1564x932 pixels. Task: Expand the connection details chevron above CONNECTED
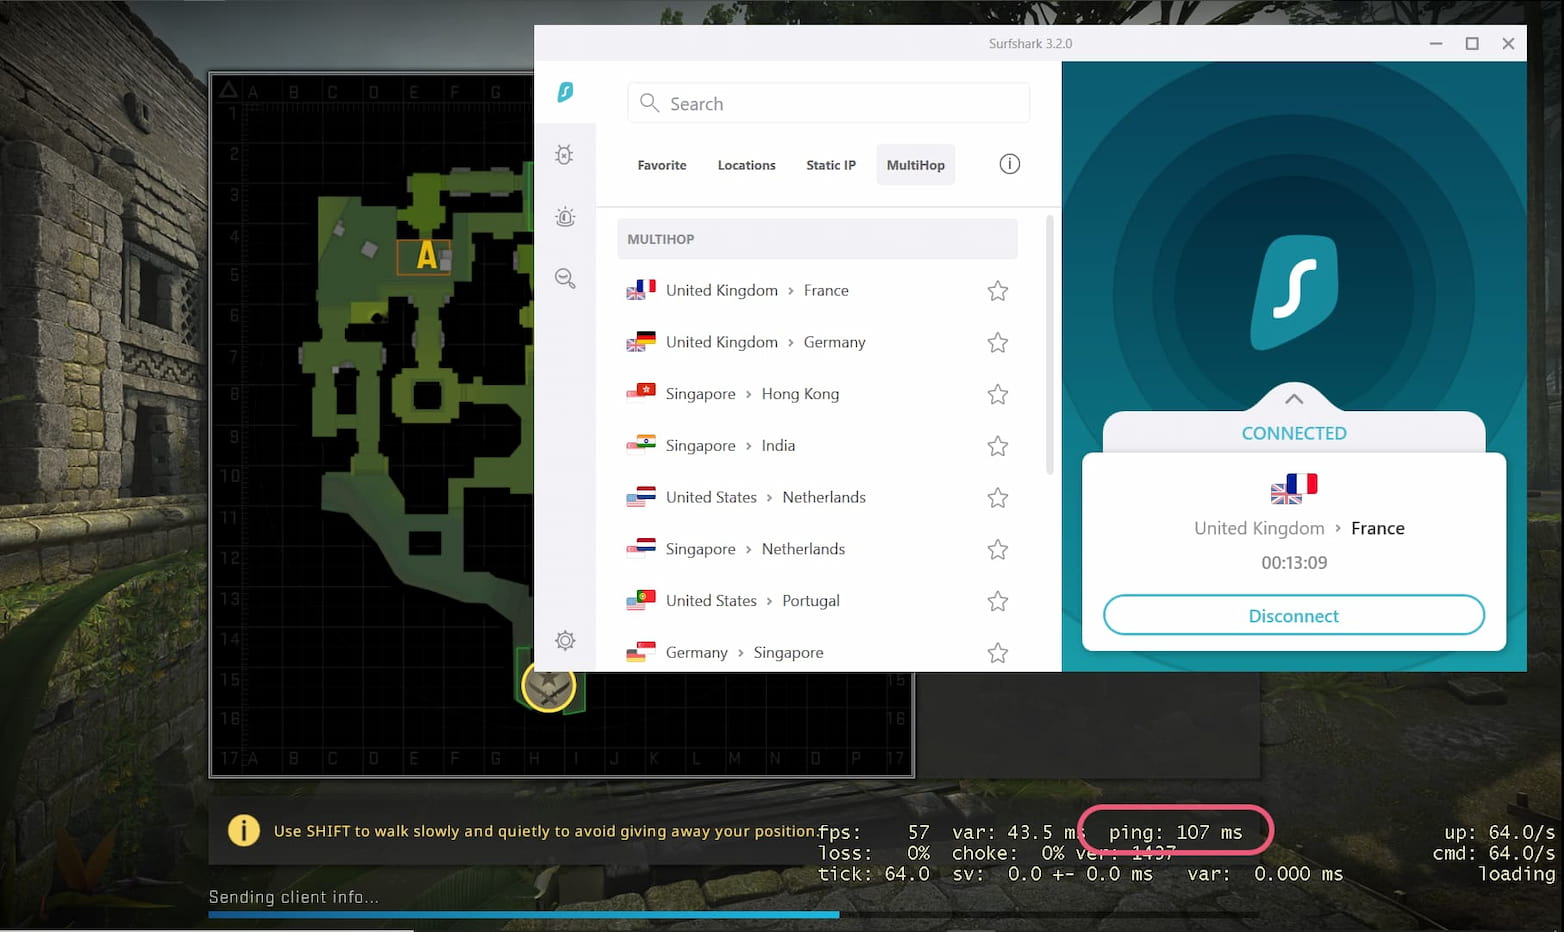(x=1294, y=399)
